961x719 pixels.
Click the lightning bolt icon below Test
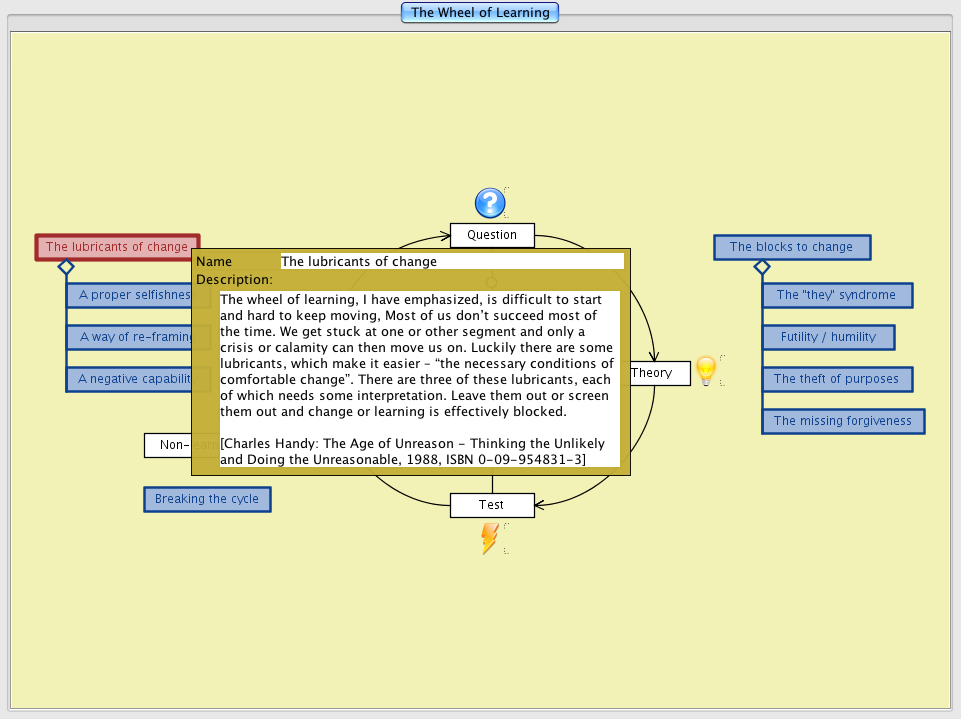point(489,538)
